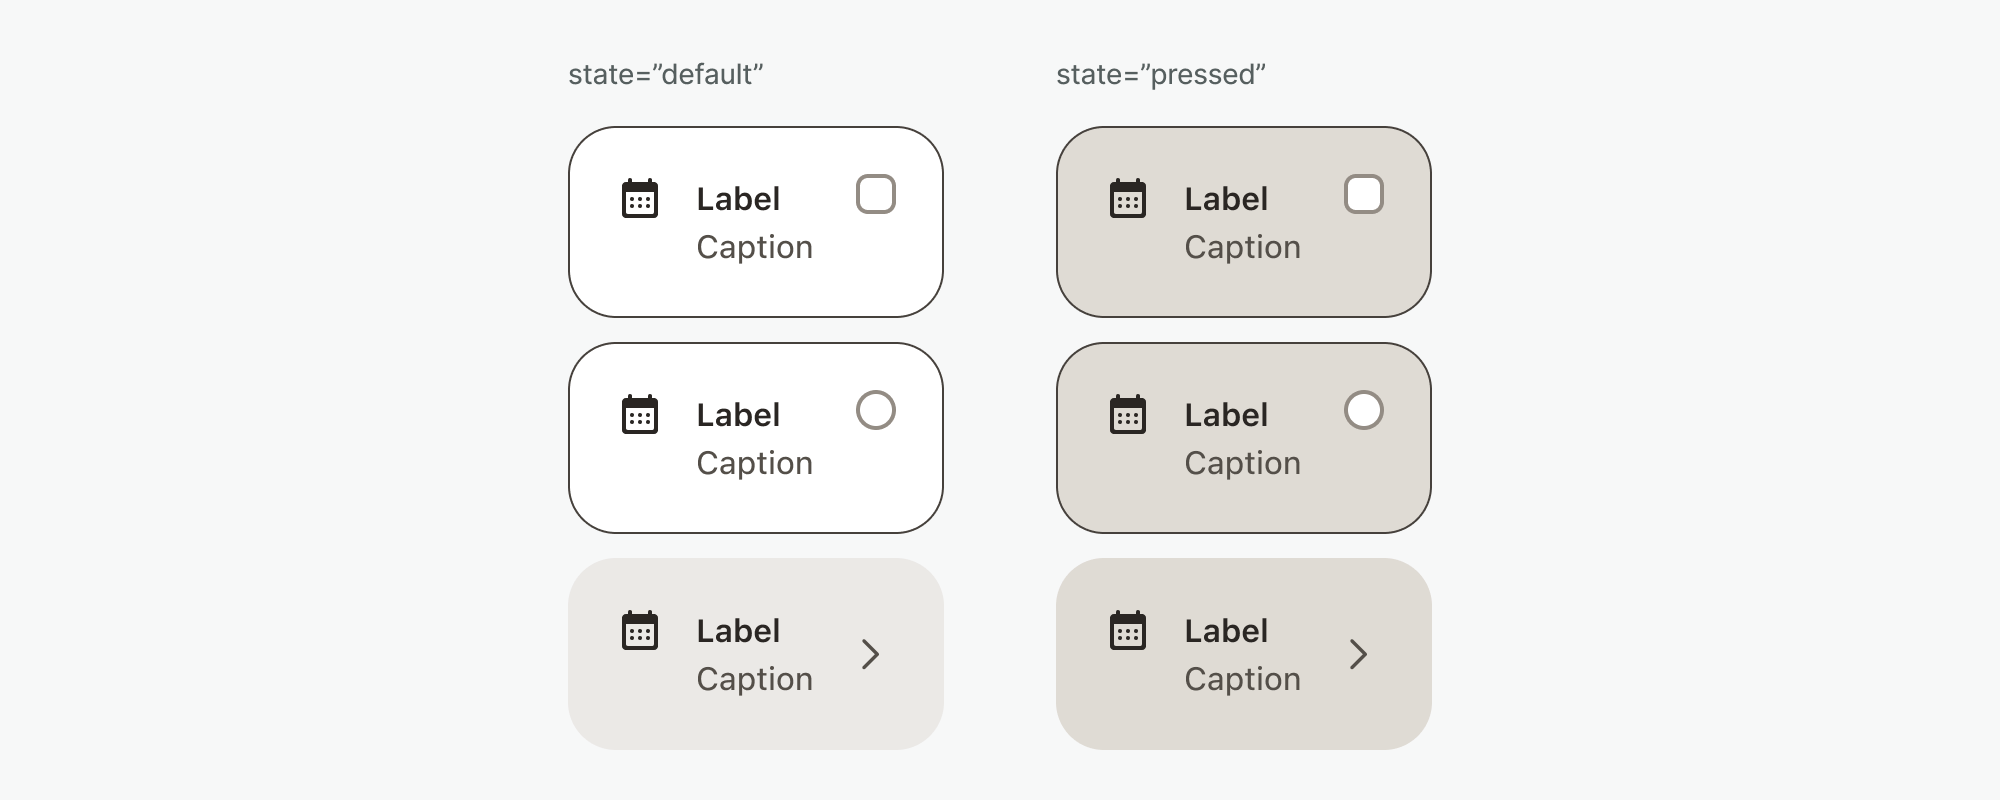Click Label text in default checkbox card

[738, 199]
